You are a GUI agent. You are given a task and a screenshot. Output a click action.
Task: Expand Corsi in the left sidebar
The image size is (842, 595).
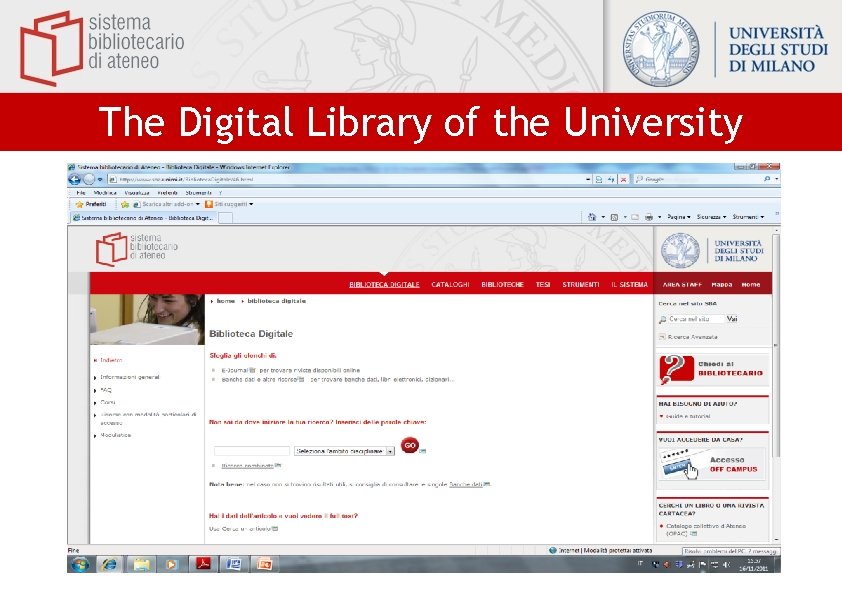pos(107,402)
